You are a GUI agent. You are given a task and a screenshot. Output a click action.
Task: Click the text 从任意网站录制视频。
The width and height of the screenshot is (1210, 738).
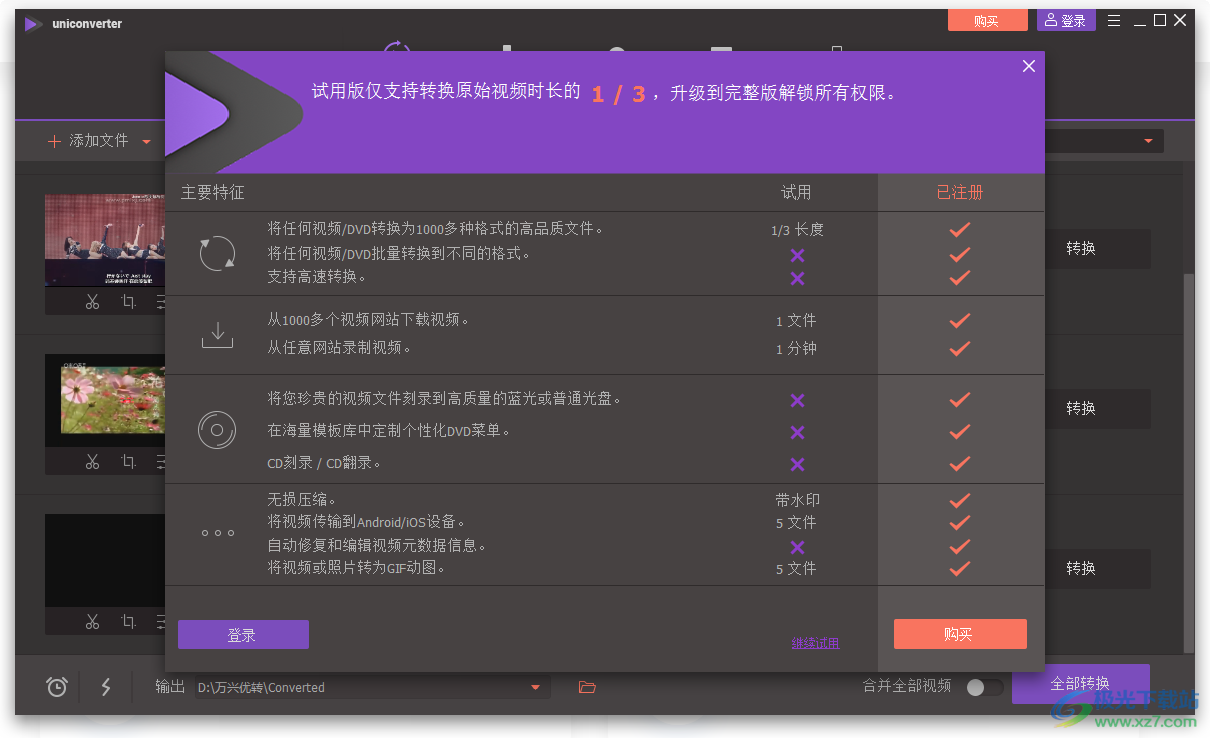[x=339, y=348]
